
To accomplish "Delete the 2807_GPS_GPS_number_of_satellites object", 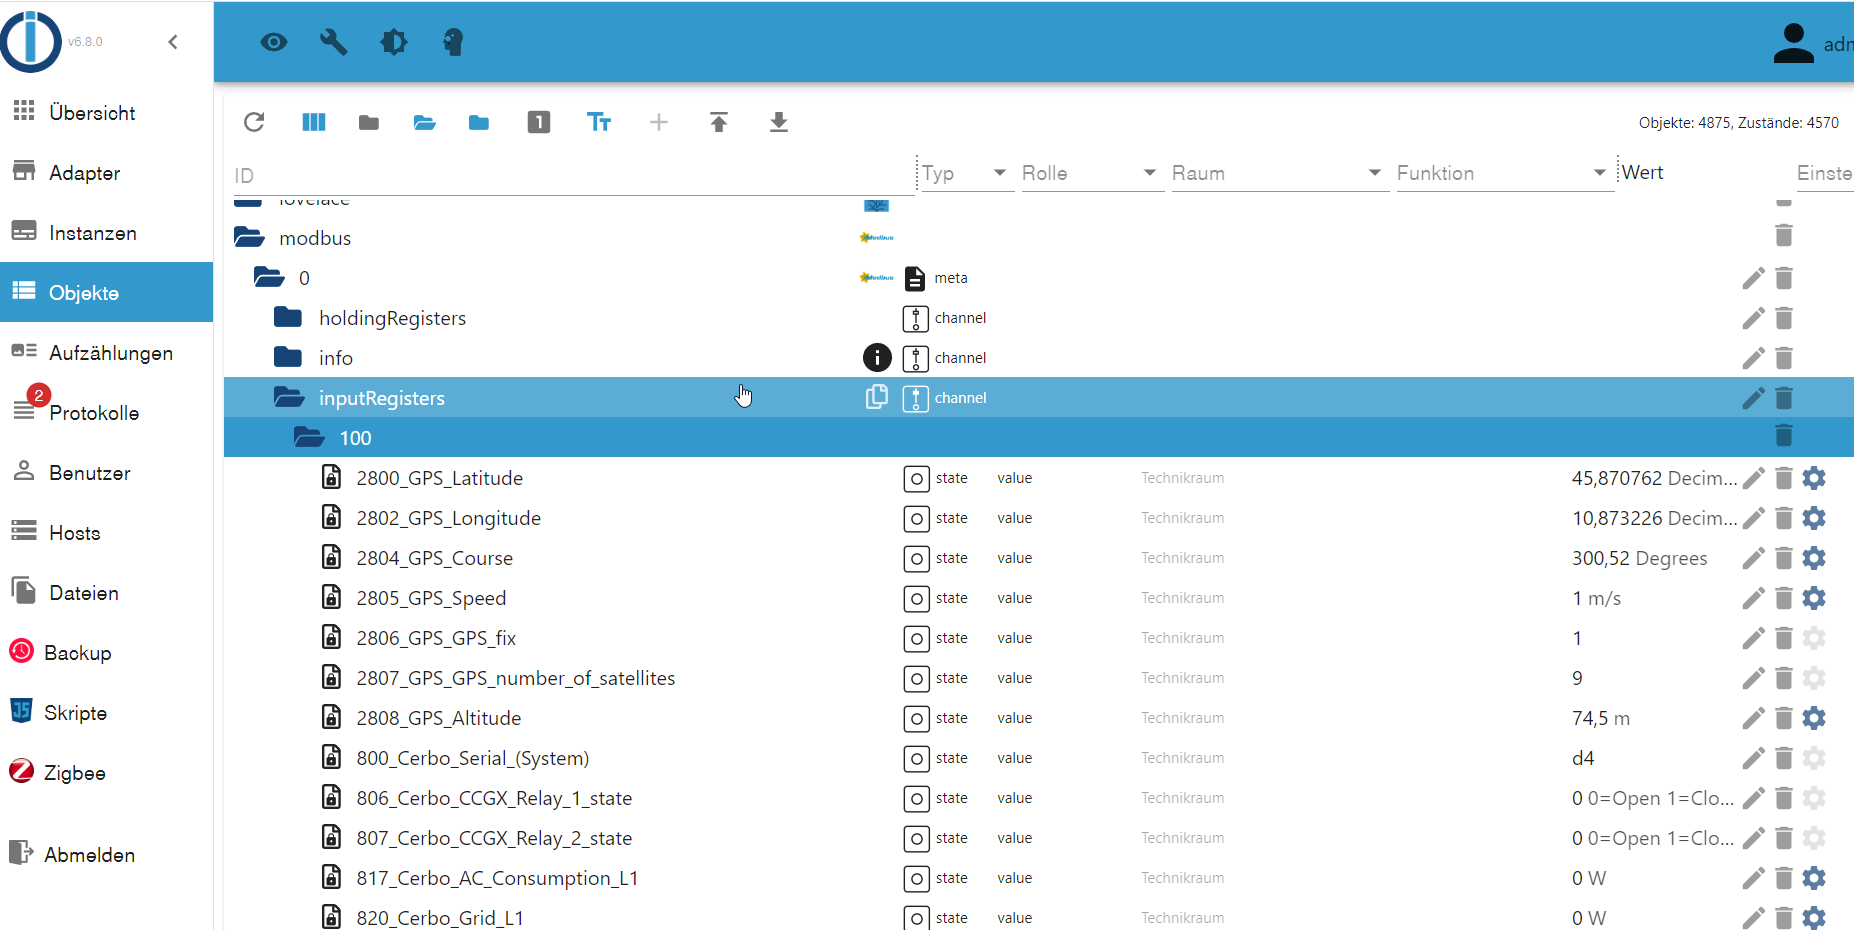I will pos(1784,678).
